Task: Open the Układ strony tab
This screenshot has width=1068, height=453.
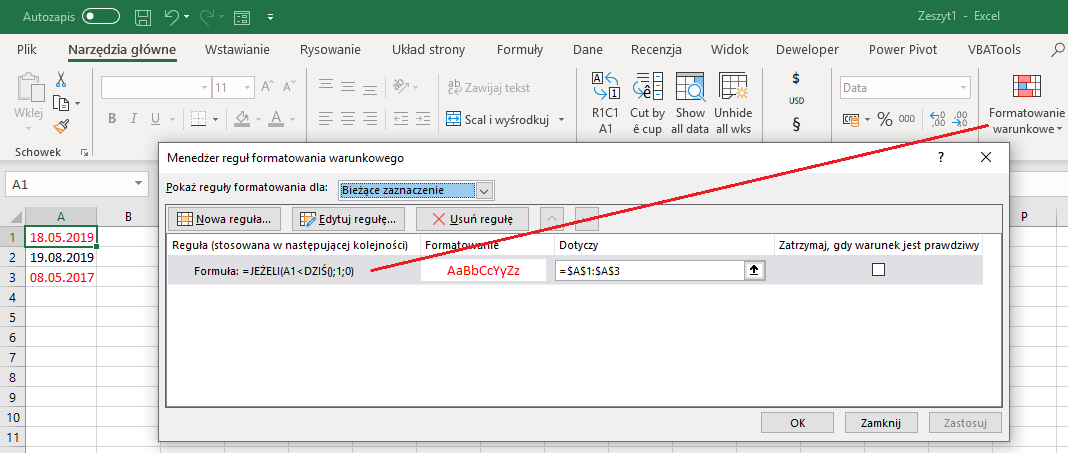Action: pyautogui.click(x=428, y=49)
